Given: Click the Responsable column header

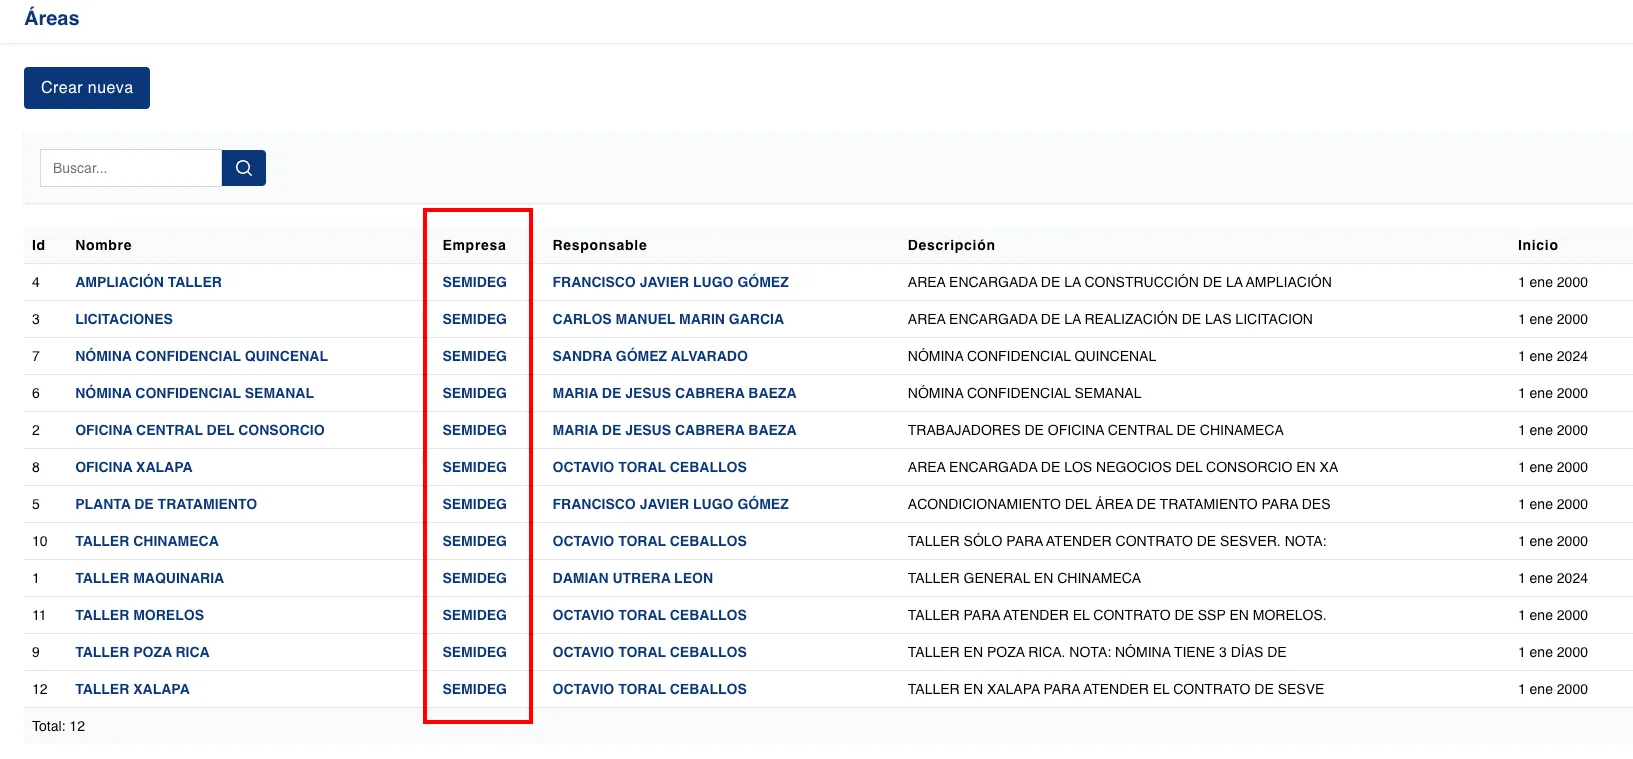Looking at the screenshot, I should [x=599, y=245].
